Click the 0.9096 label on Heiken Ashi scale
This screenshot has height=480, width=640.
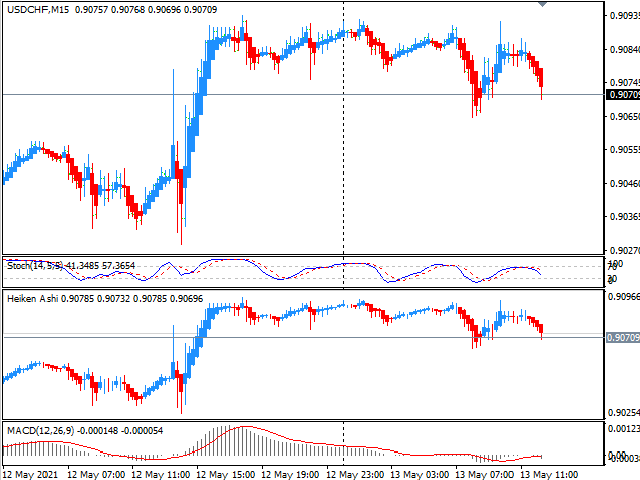click(x=623, y=297)
